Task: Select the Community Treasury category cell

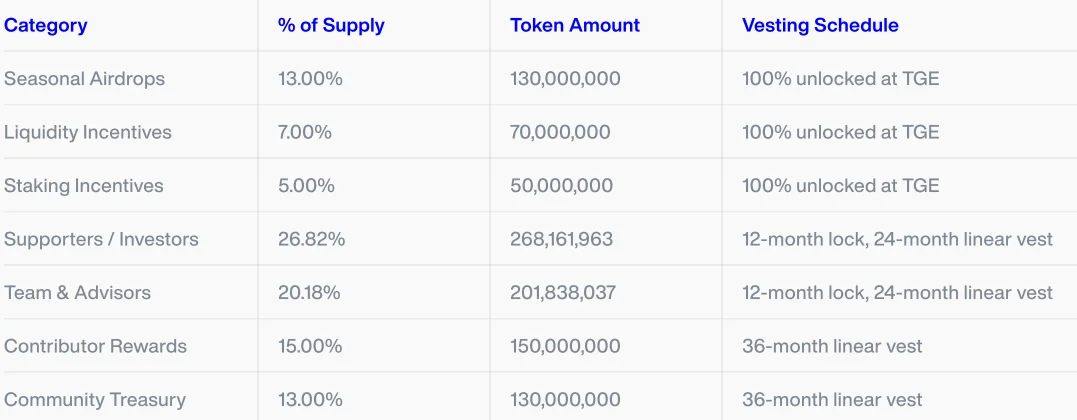Action: click(95, 399)
